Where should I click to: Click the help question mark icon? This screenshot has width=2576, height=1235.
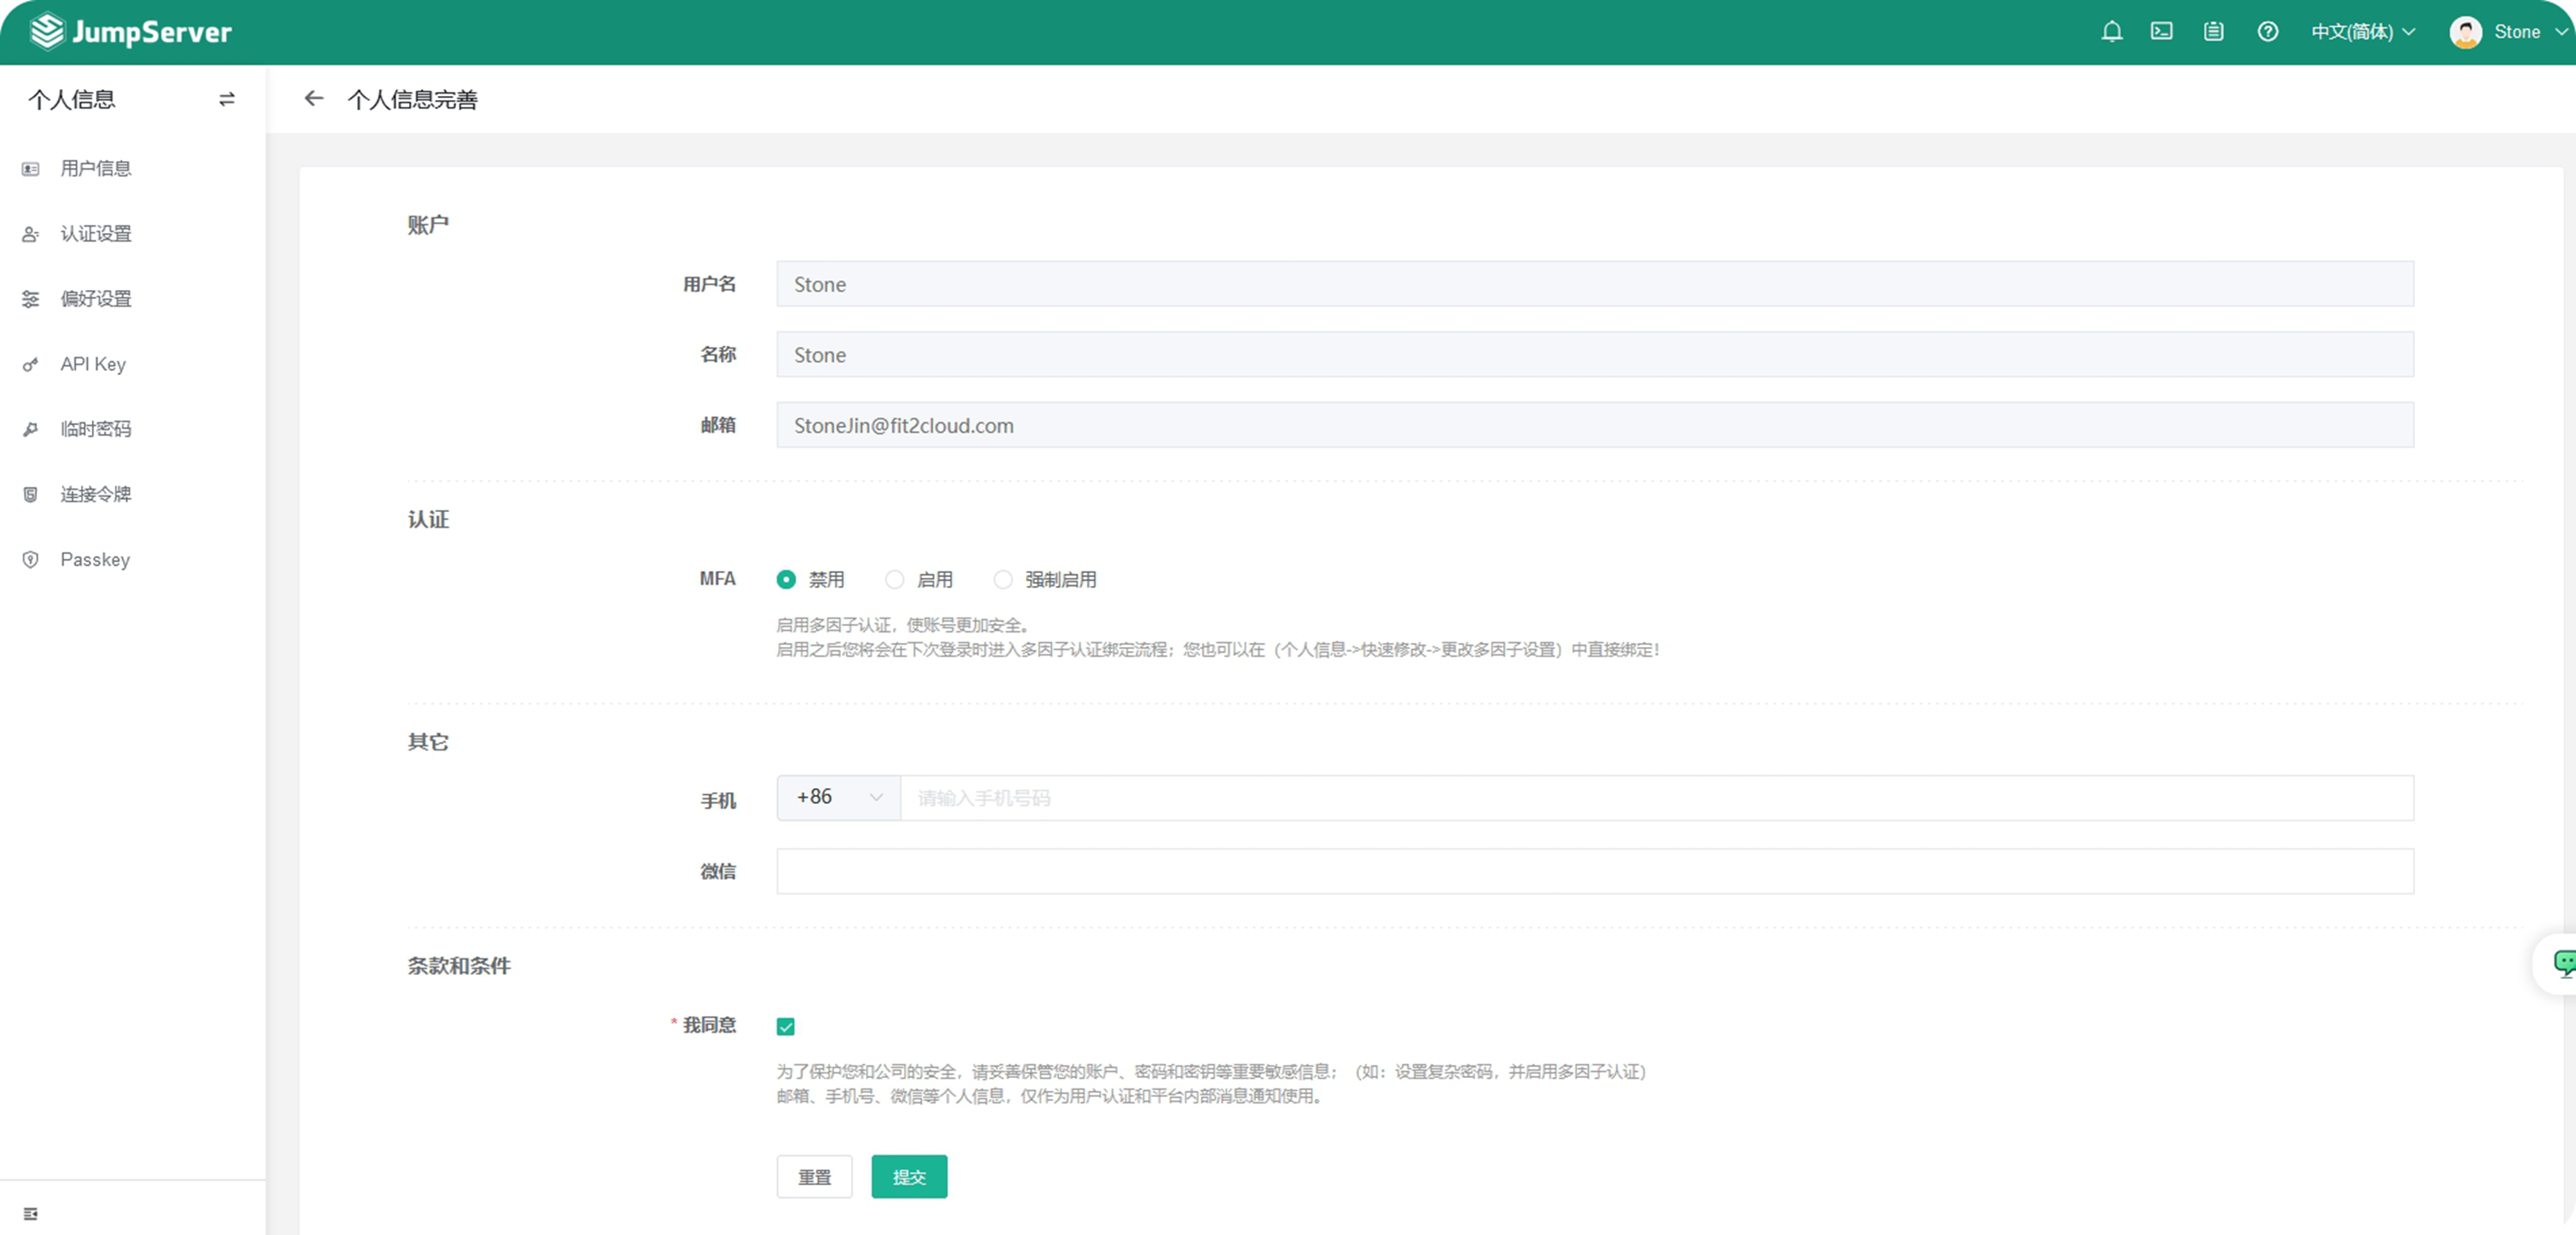[x=2267, y=32]
